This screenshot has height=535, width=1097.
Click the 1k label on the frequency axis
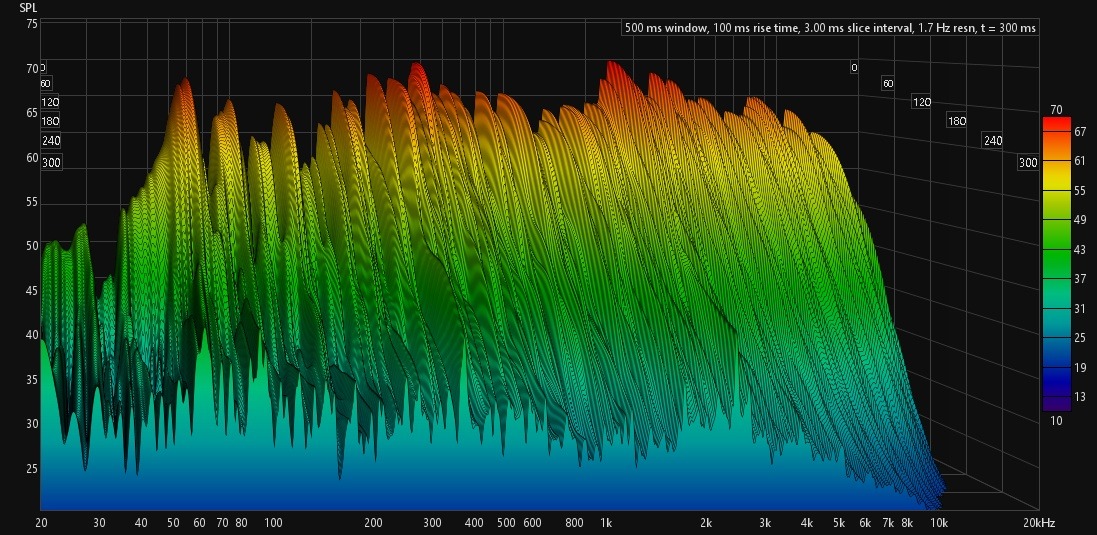point(606,523)
